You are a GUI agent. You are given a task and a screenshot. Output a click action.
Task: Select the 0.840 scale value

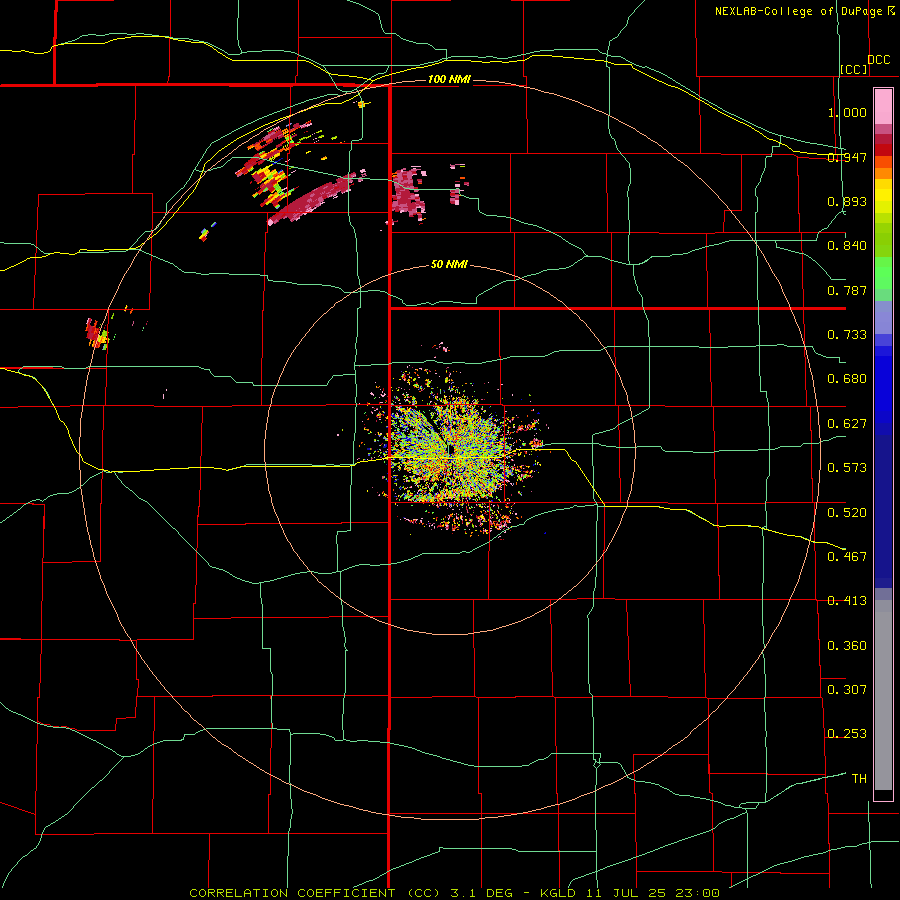pos(847,246)
